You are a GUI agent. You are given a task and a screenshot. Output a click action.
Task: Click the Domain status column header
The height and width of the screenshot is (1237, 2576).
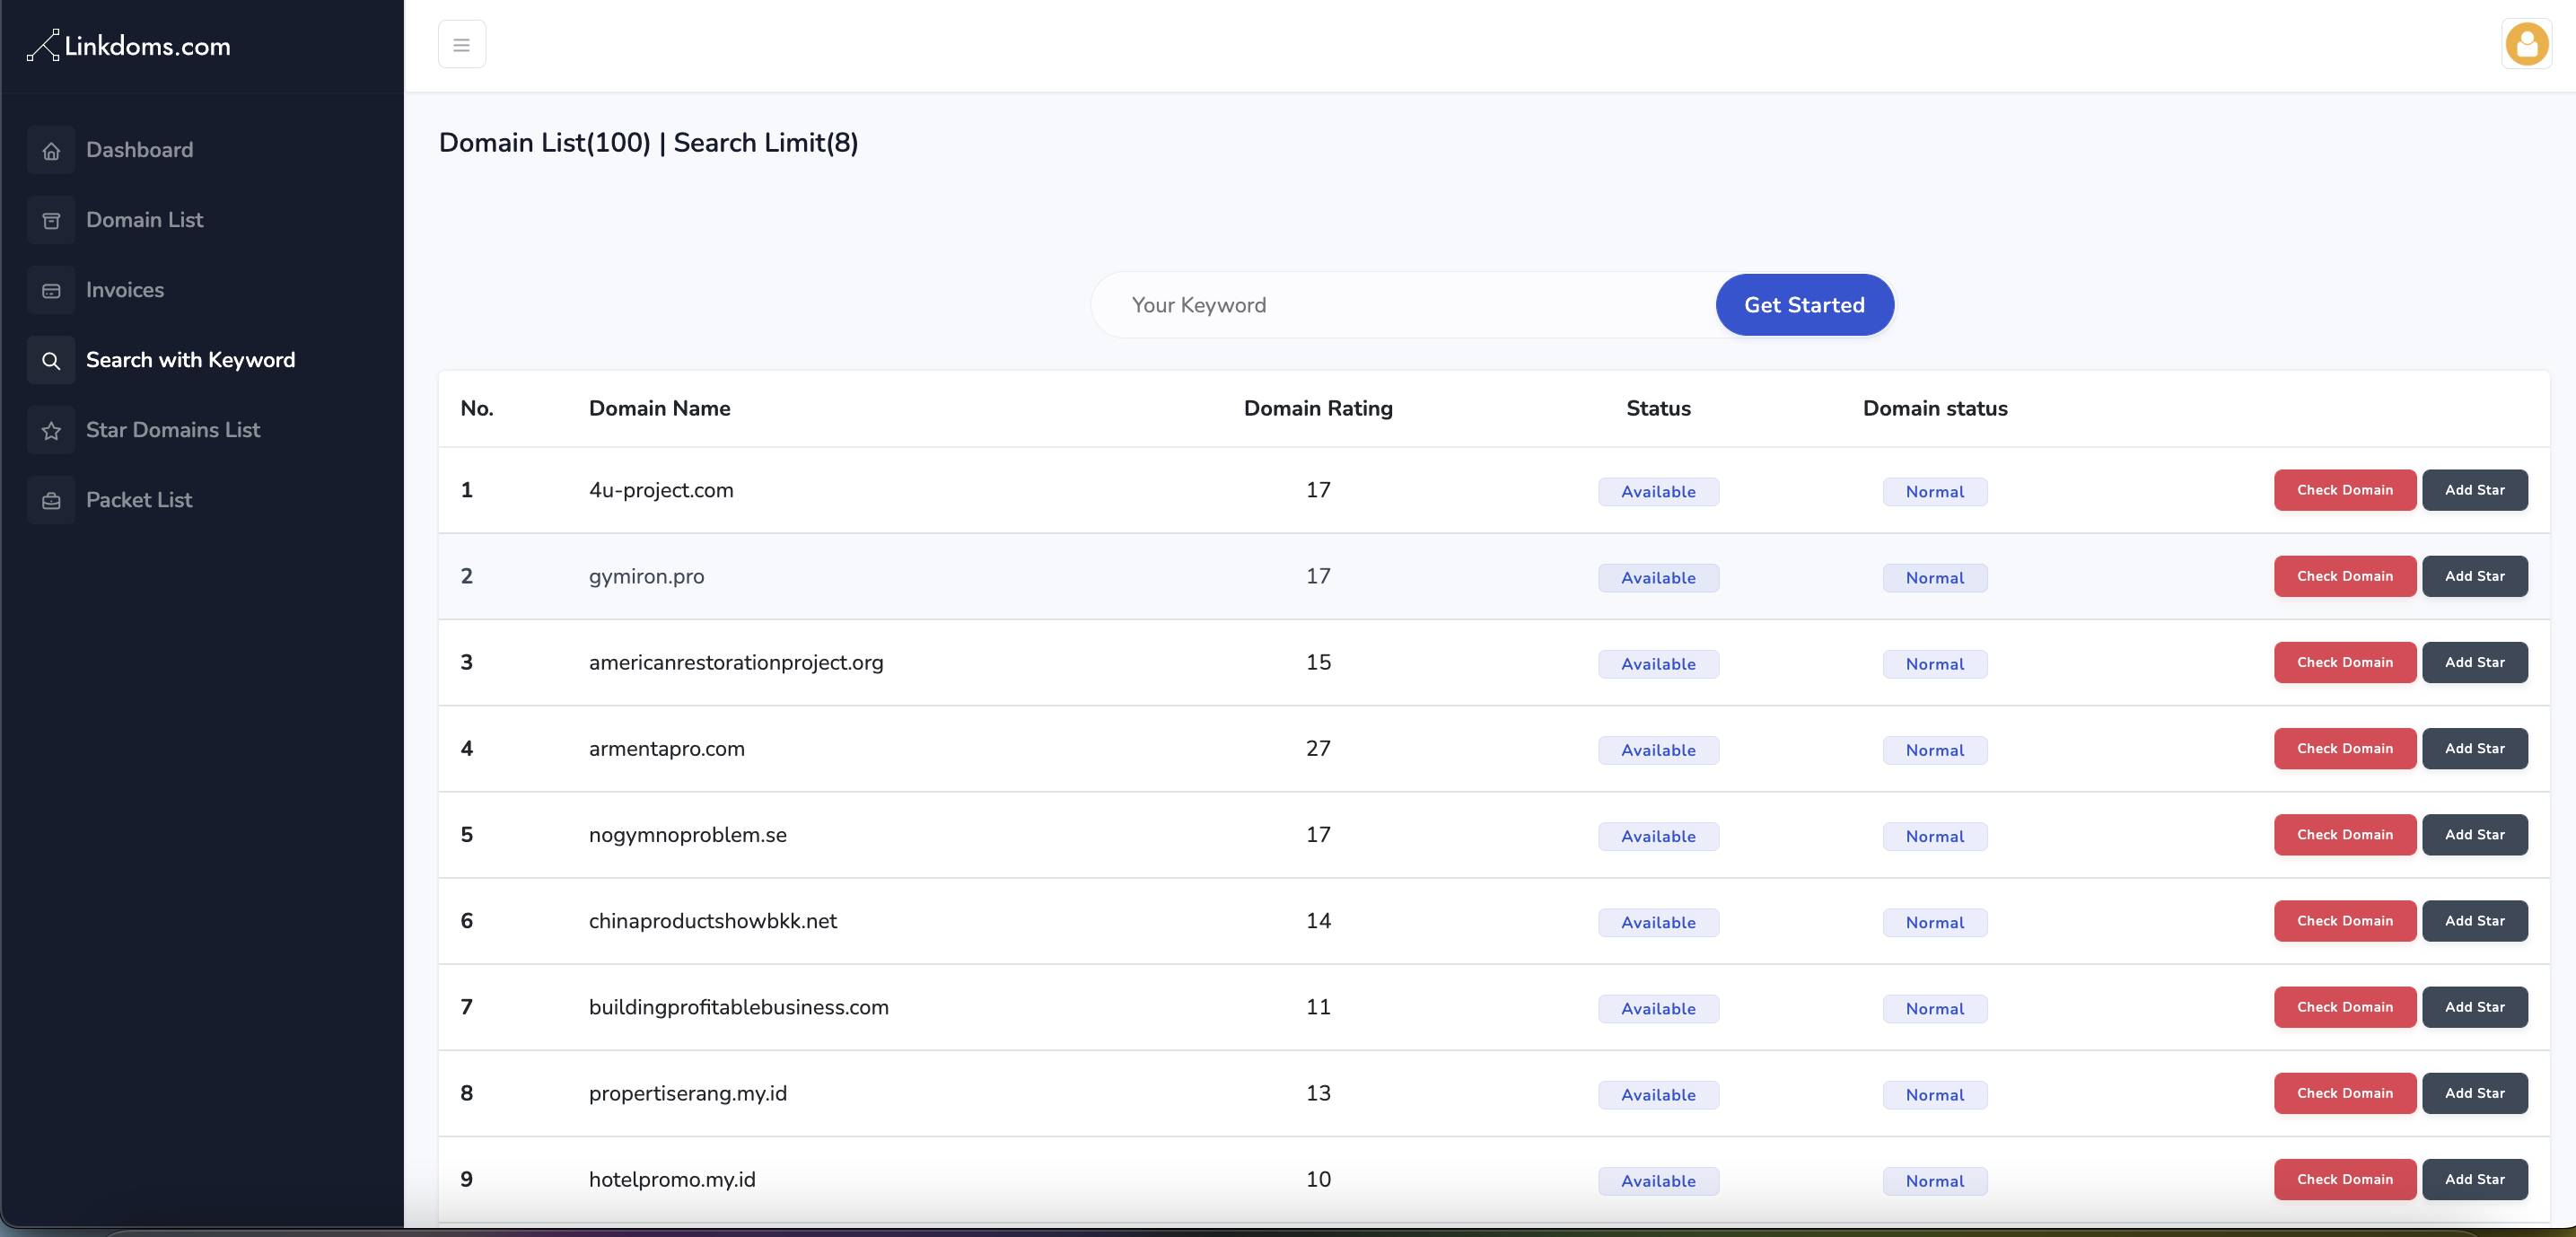pyautogui.click(x=1935, y=408)
